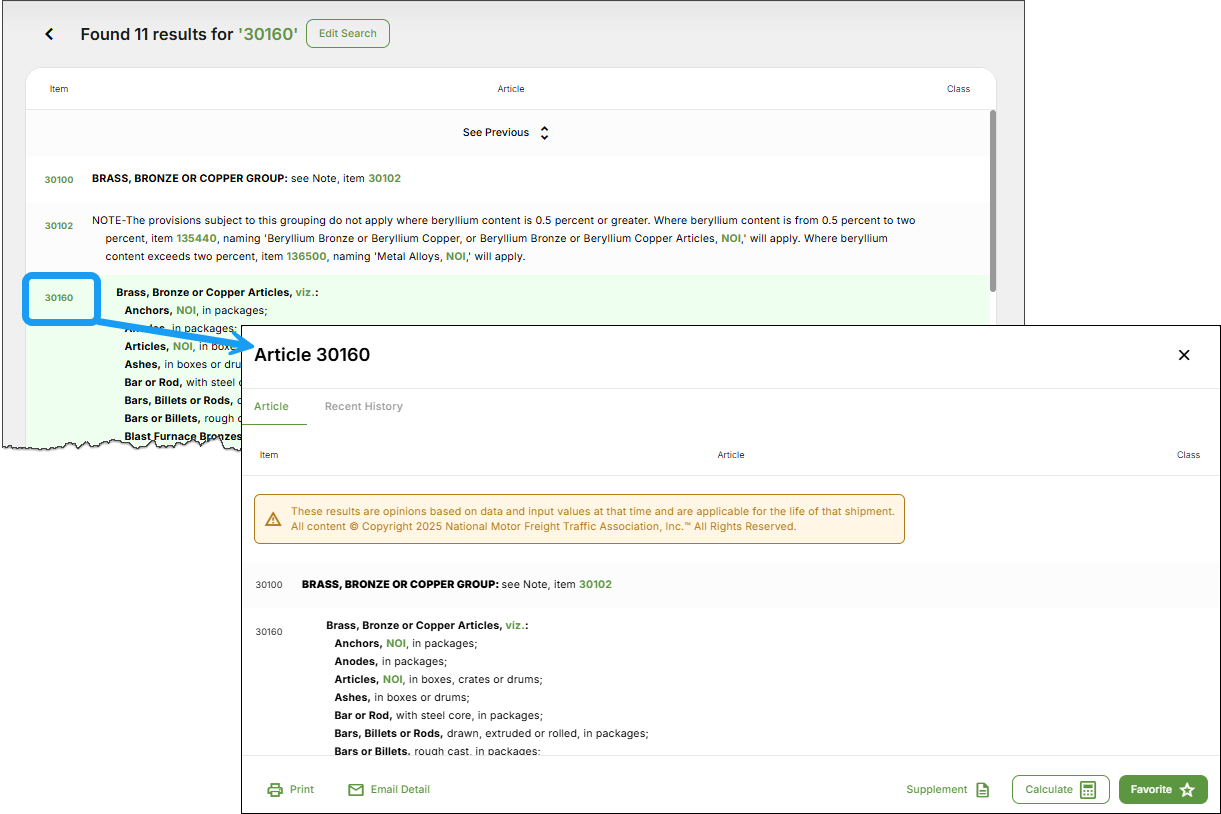The height and width of the screenshot is (814, 1221).
Task: Follow the 136500 item link
Action: point(306,257)
